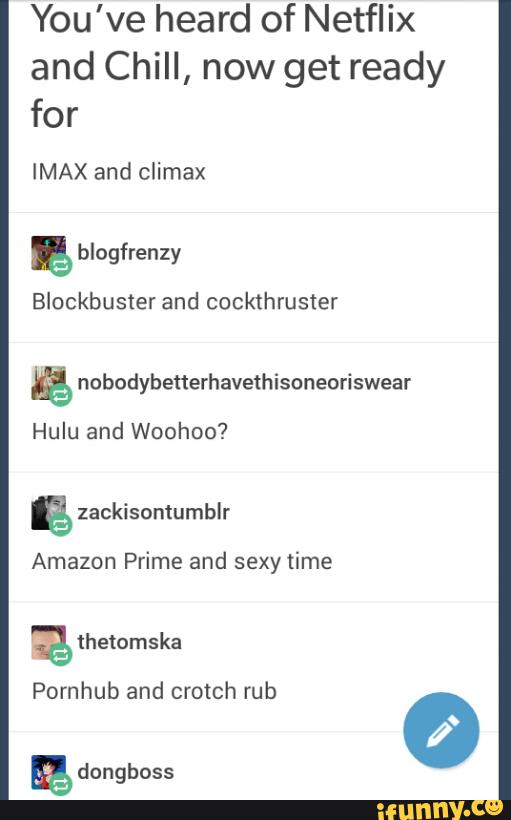Open blogfrenzy's avatar thumbnail
This screenshot has width=511, height=820.
(x=49, y=253)
